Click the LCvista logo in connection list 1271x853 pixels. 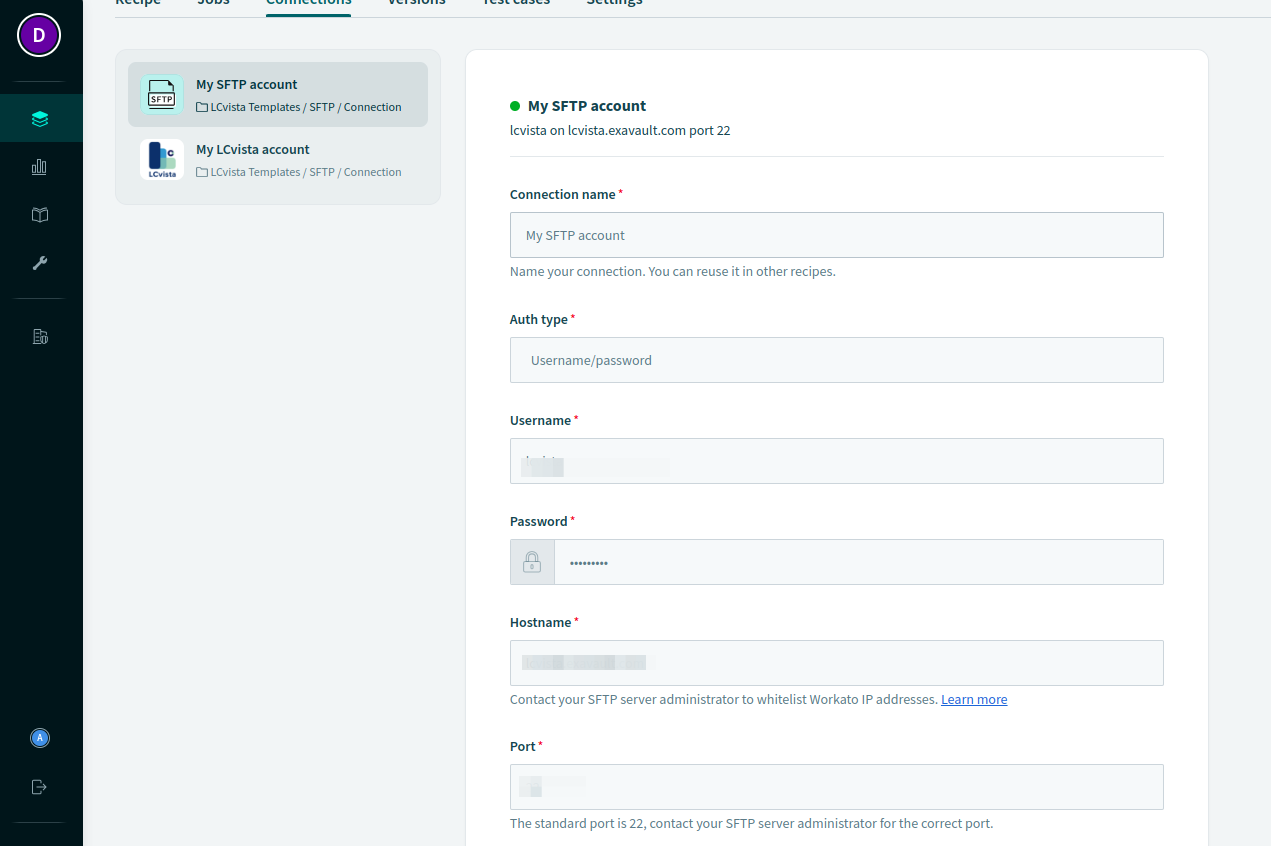click(x=161, y=159)
